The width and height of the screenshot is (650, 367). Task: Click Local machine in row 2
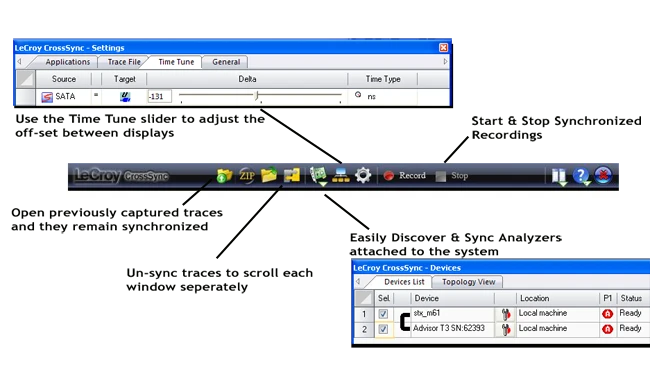click(543, 328)
